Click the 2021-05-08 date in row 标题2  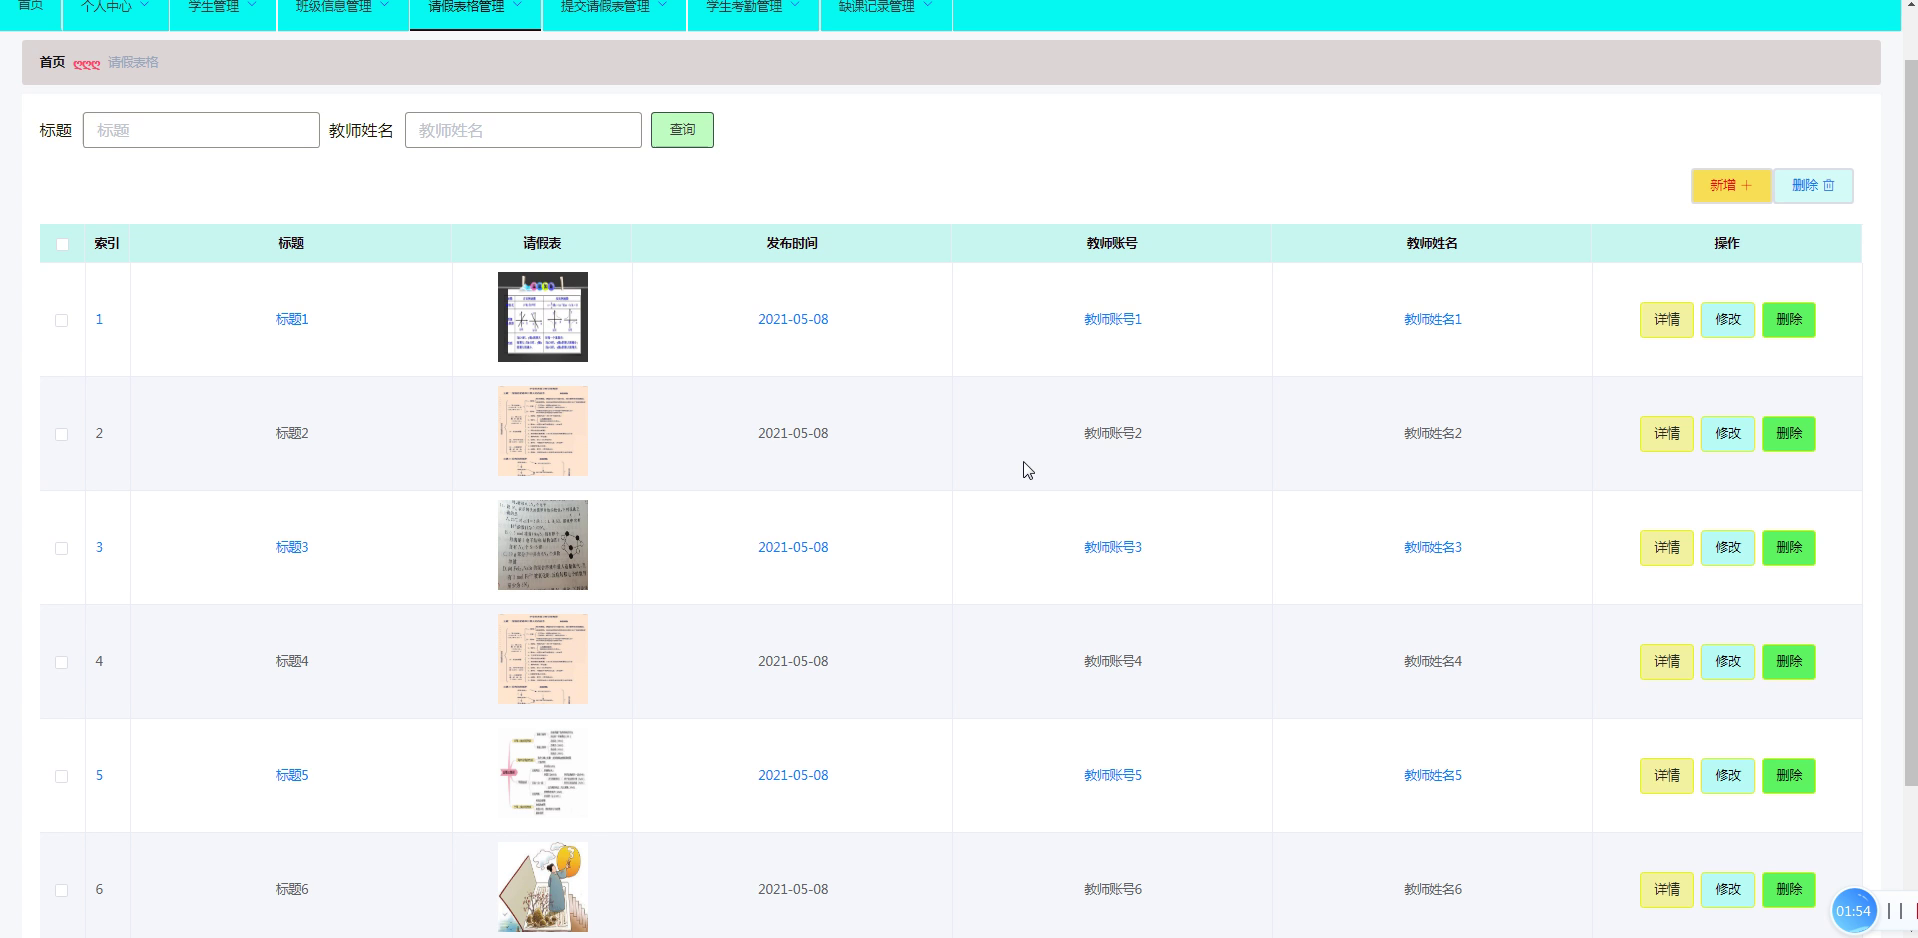click(x=793, y=434)
